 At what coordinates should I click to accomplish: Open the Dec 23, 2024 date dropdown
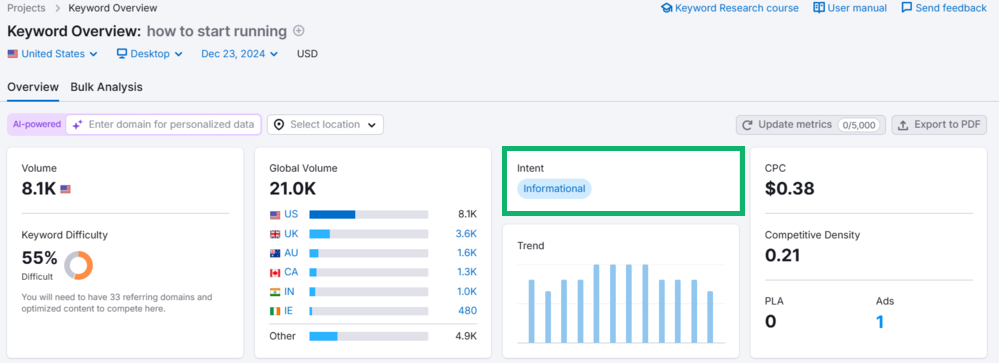click(240, 54)
